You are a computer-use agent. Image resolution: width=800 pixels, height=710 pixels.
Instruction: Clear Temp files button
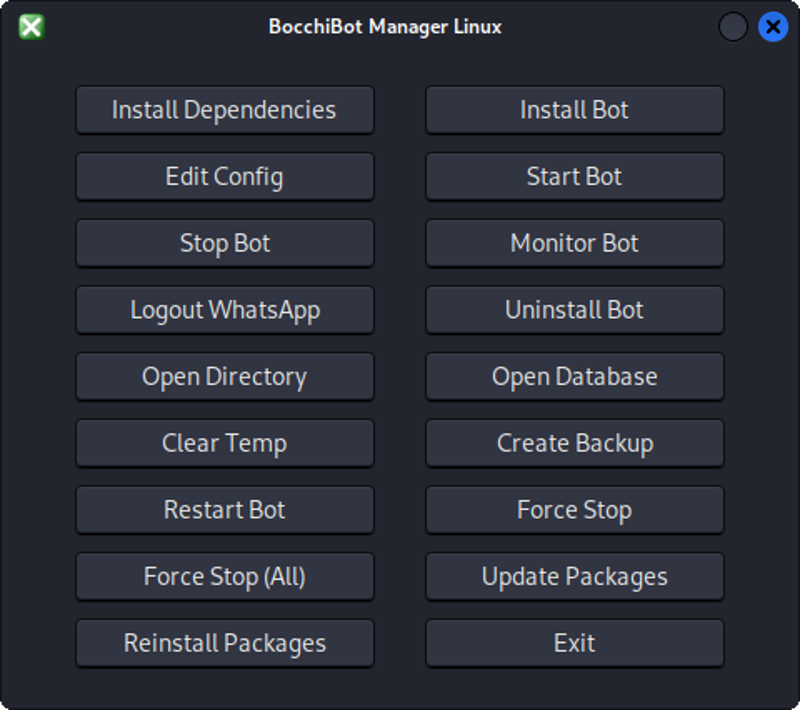click(x=224, y=443)
